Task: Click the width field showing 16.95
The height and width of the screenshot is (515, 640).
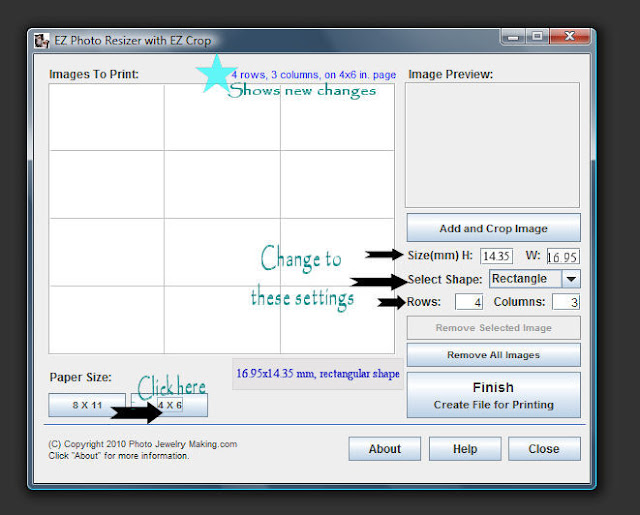Action: click(563, 256)
